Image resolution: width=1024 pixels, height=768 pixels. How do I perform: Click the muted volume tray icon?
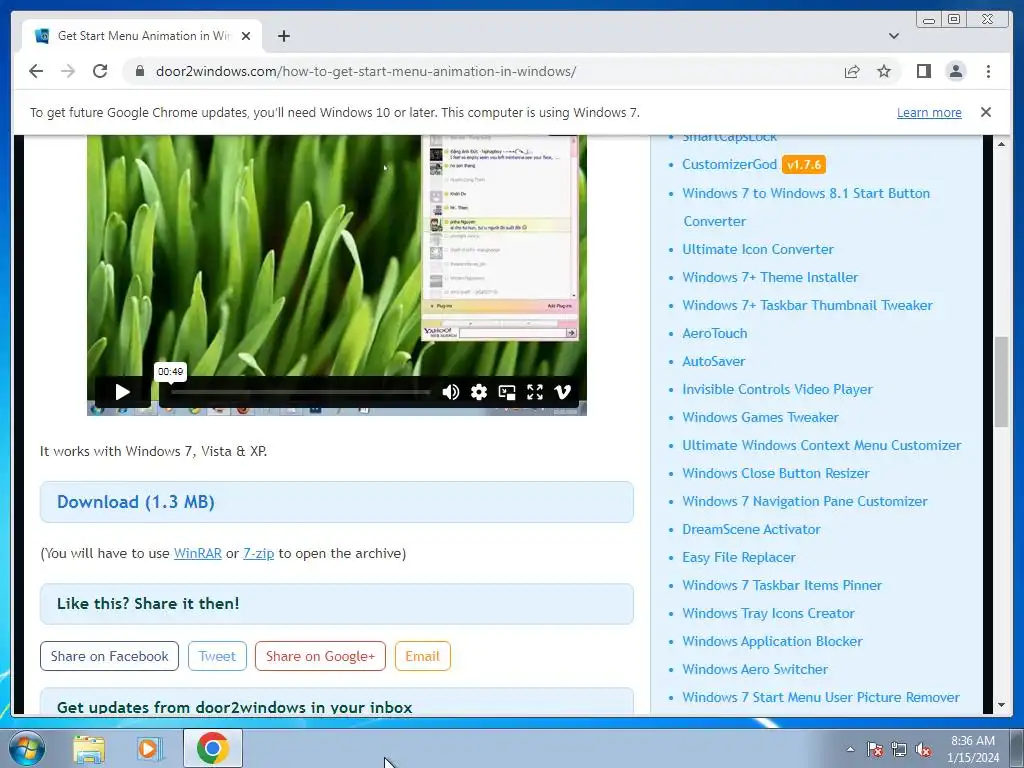pyautogui.click(x=923, y=749)
